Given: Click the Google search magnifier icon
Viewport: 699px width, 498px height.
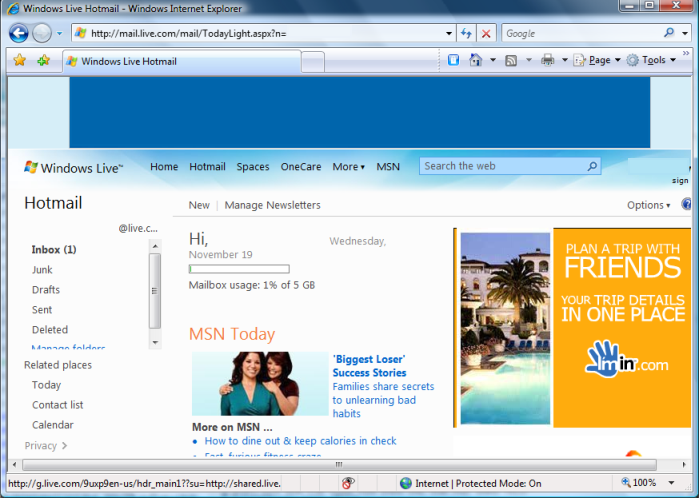Looking at the screenshot, I should pyautogui.click(x=669, y=33).
